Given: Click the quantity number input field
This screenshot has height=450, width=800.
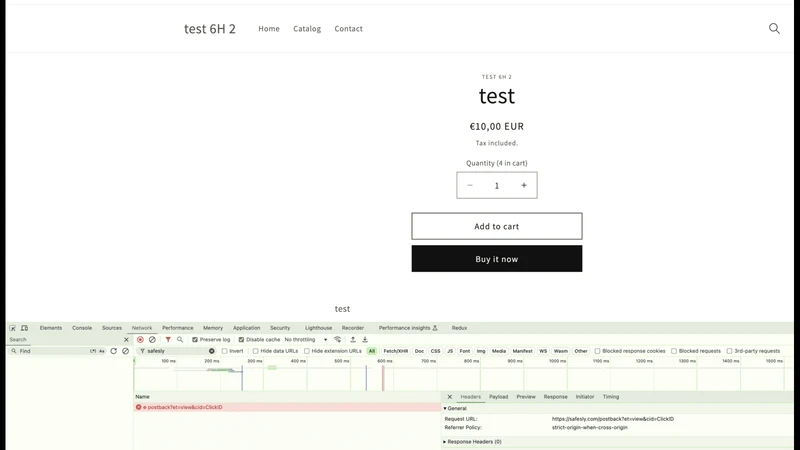Looking at the screenshot, I should [x=496, y=186].
